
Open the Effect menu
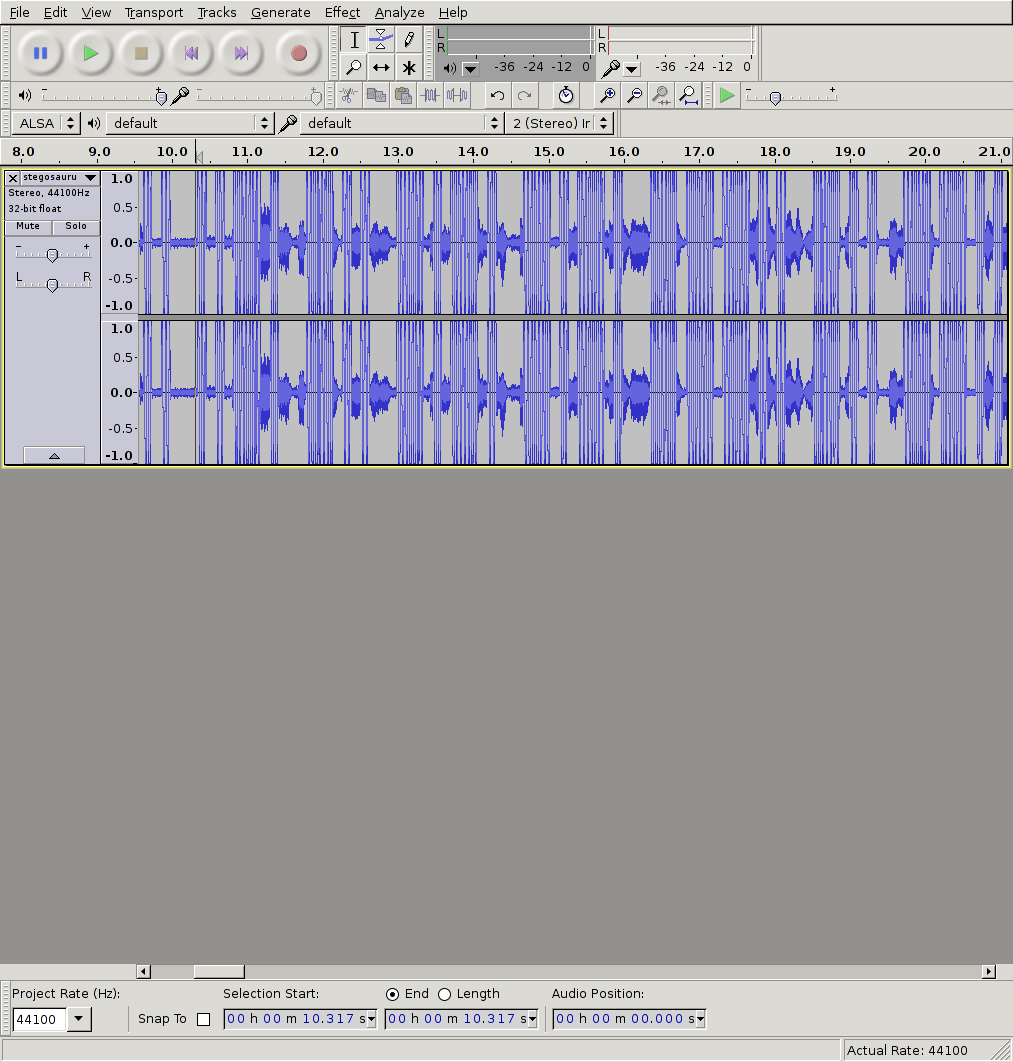(342, 12)
